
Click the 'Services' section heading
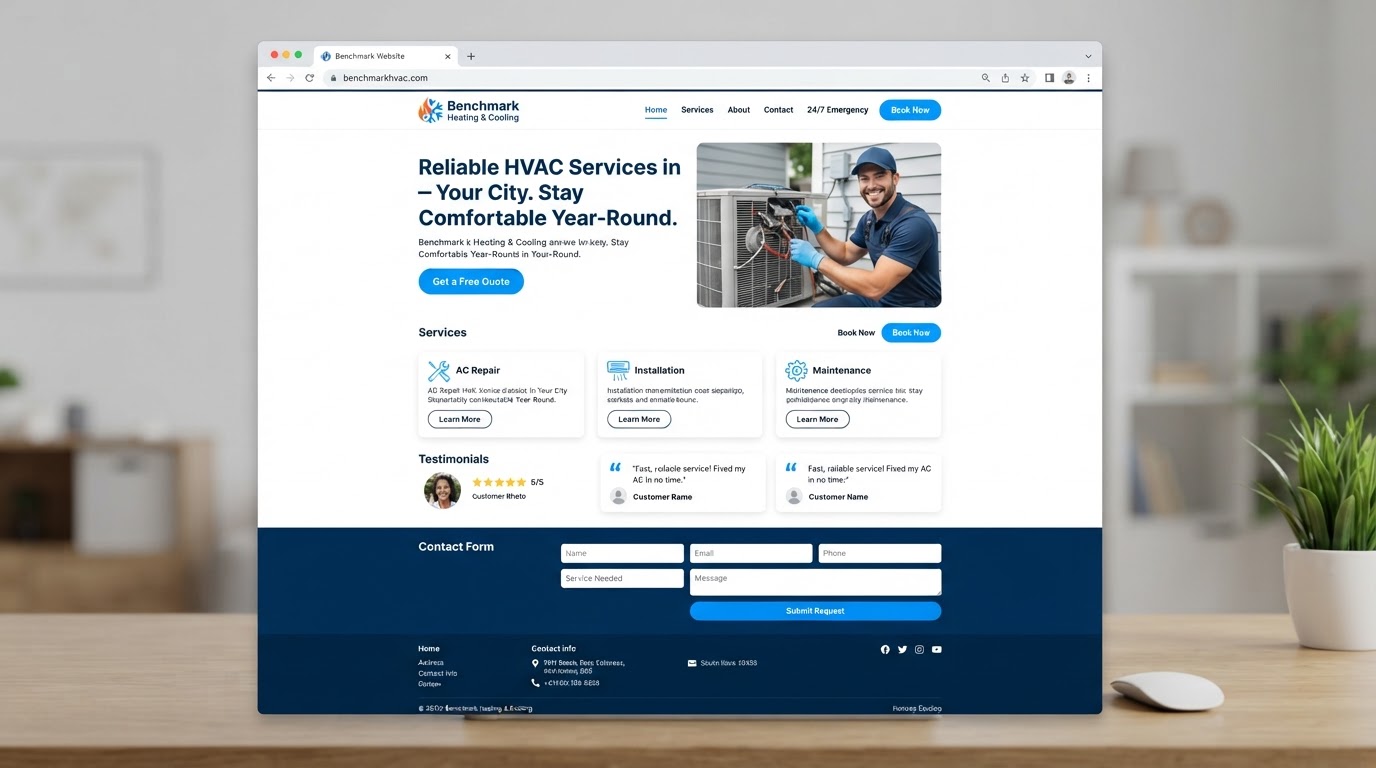442,332
